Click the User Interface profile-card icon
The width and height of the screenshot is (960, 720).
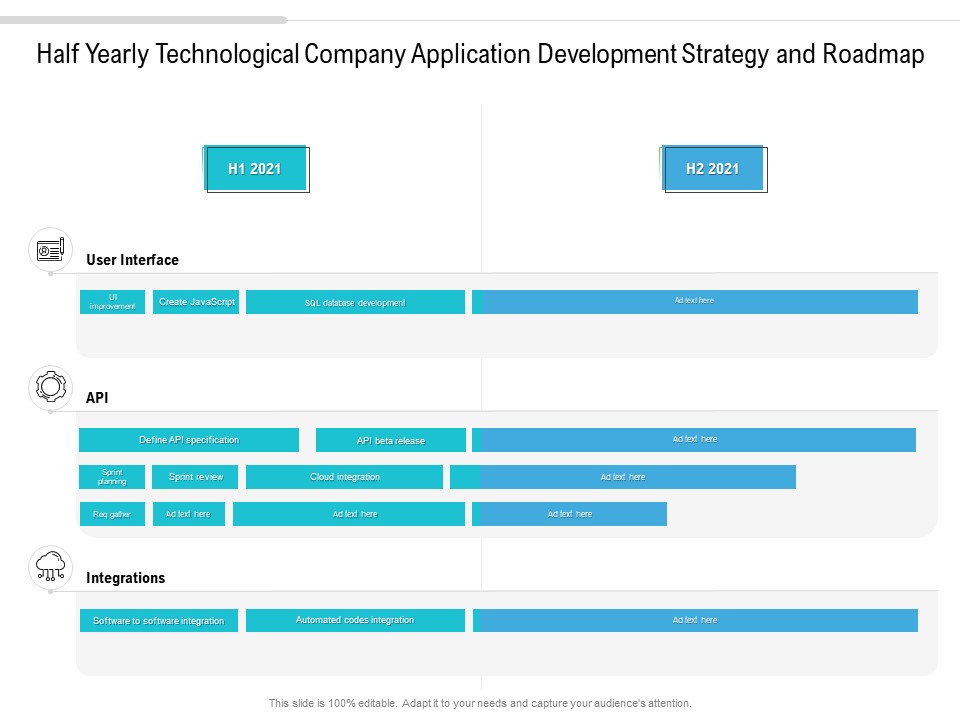(50, 250)
